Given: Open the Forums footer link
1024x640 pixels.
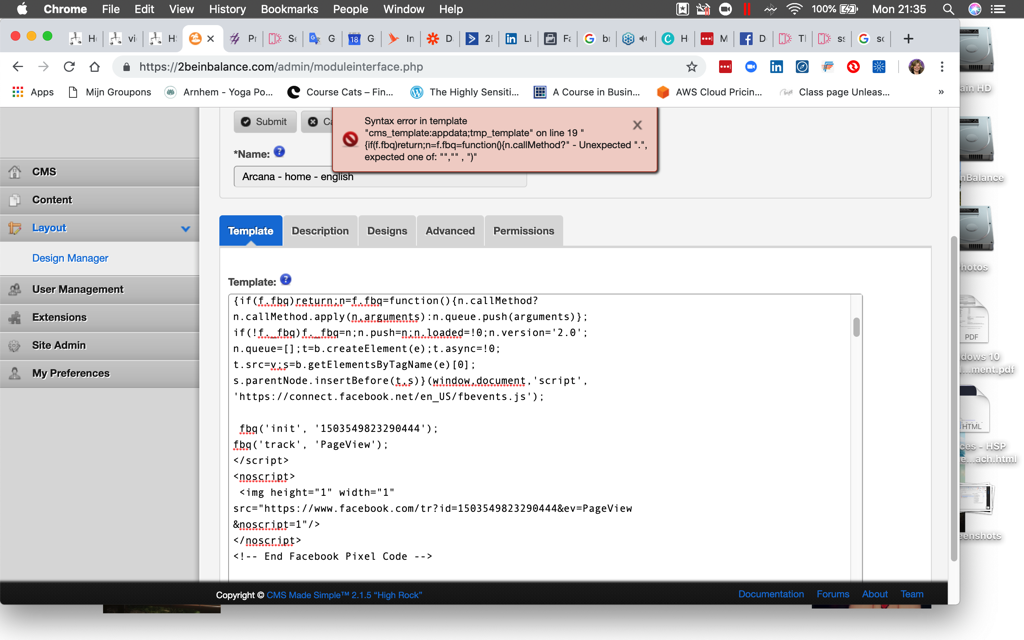Looking at the screenshot, I should pos(832,594).
